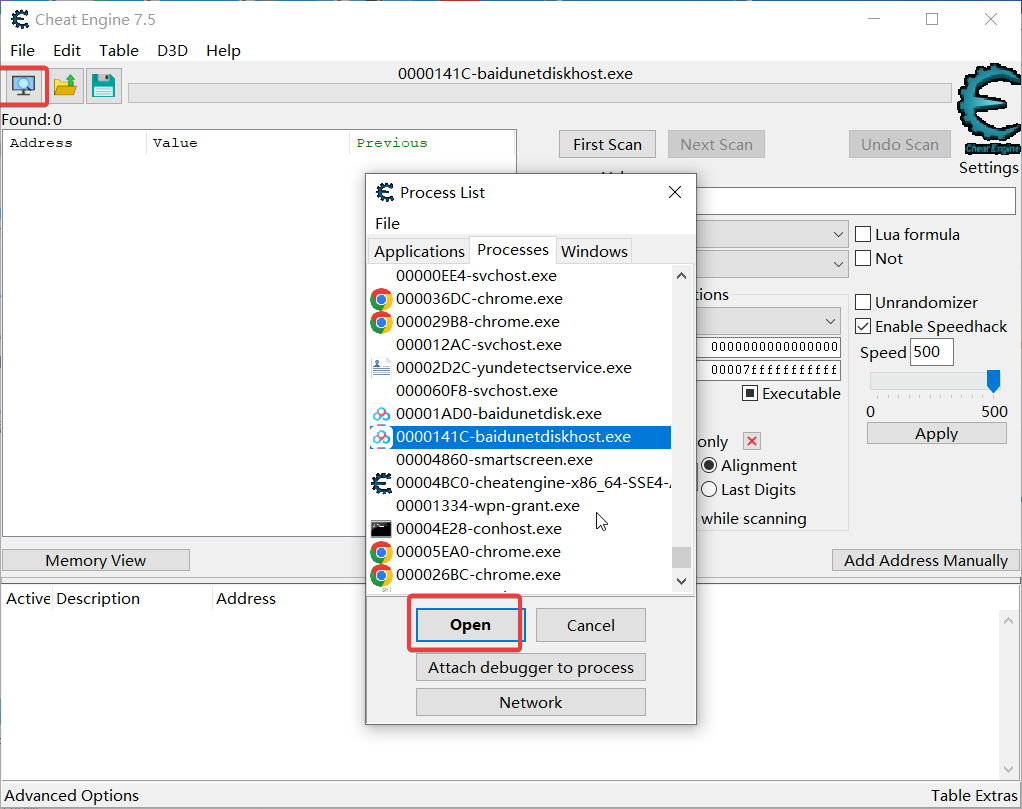Select 0000141C-baidunetdiskhost.exe process
This screenshot has height=809, width=1022.
click(x=520, y=437)
